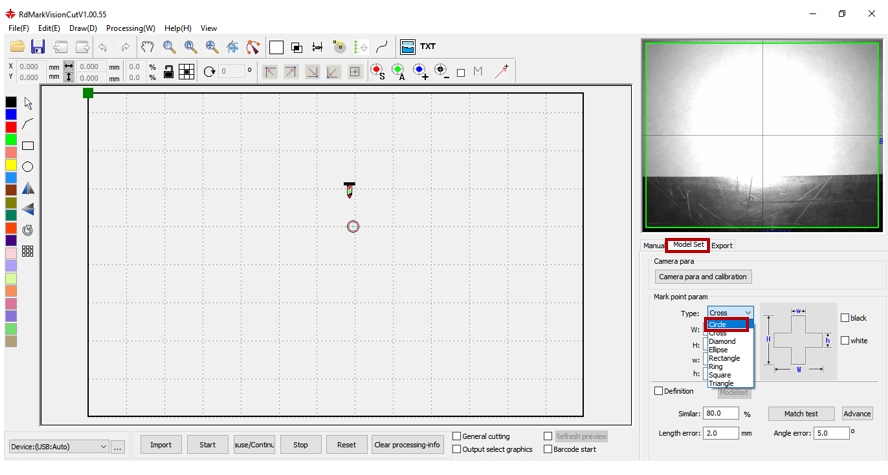Click Camera para and calibration button
888x475 pixels.
pyautogui.click(x=703, y=276)
